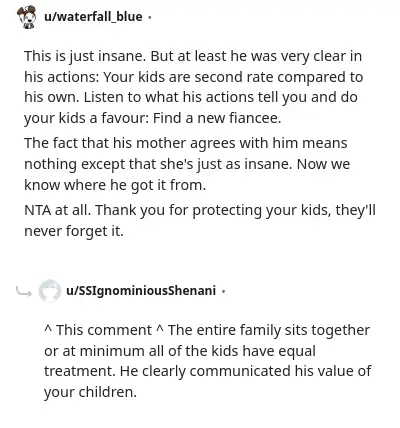Select the paragraph starting 'The fact that his mother'

pyautogui.click(x=187, y=164)
